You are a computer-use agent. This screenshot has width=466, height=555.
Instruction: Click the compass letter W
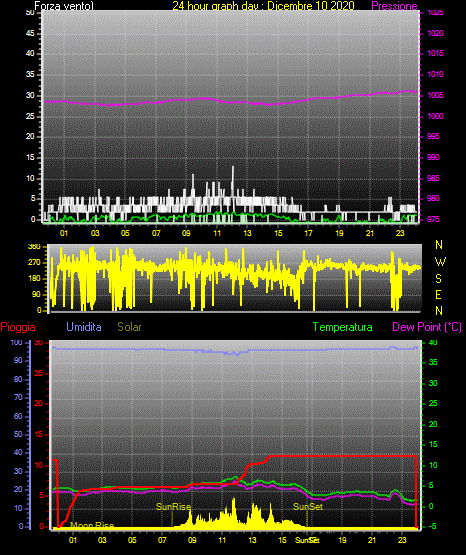(440, 262)
